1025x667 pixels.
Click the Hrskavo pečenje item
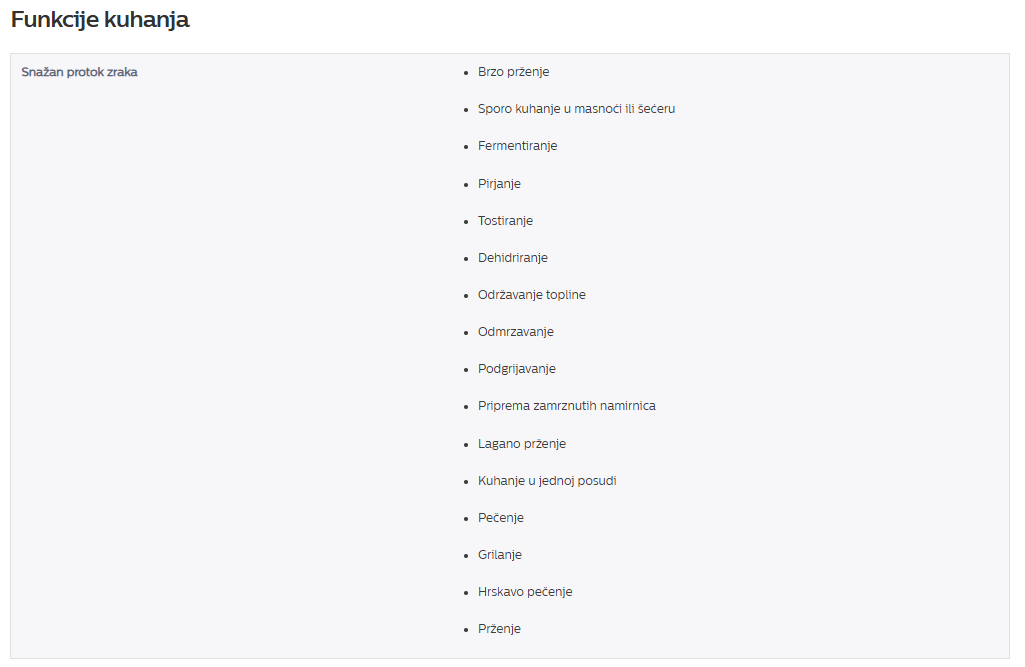pos(525,592)
